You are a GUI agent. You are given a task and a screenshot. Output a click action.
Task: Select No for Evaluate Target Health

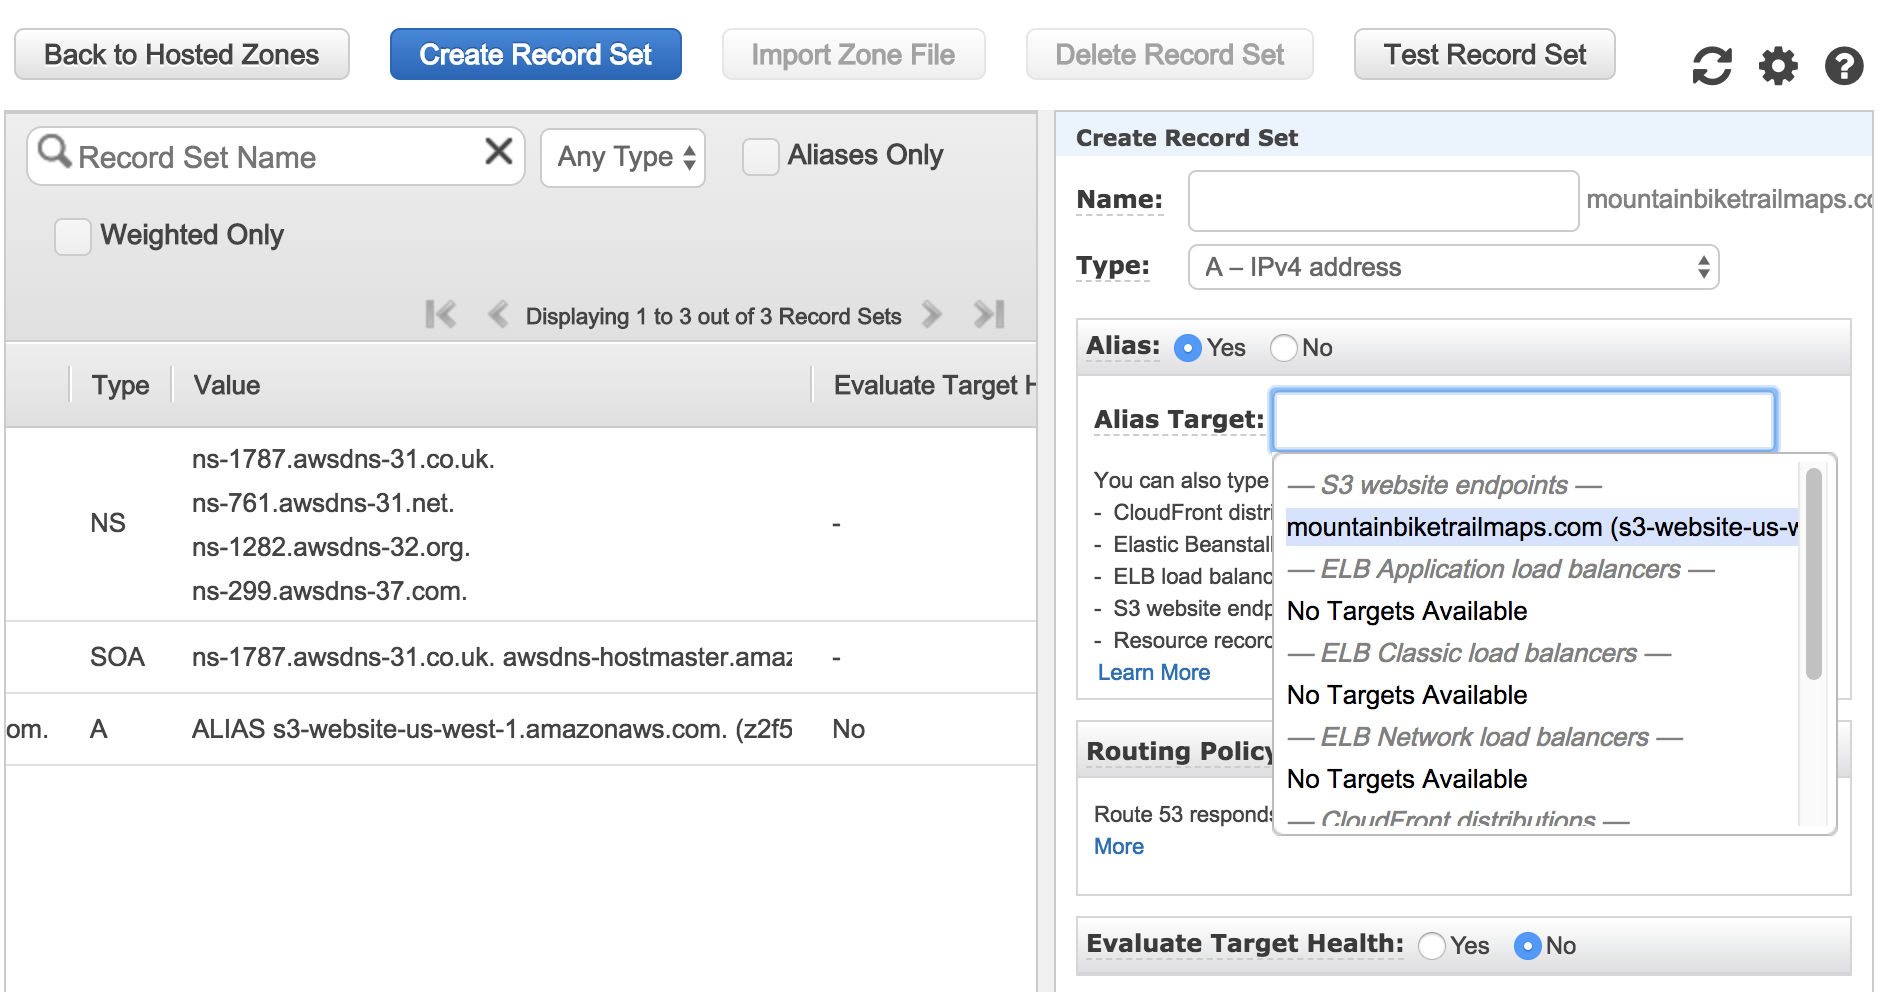tap(1528, 946)
